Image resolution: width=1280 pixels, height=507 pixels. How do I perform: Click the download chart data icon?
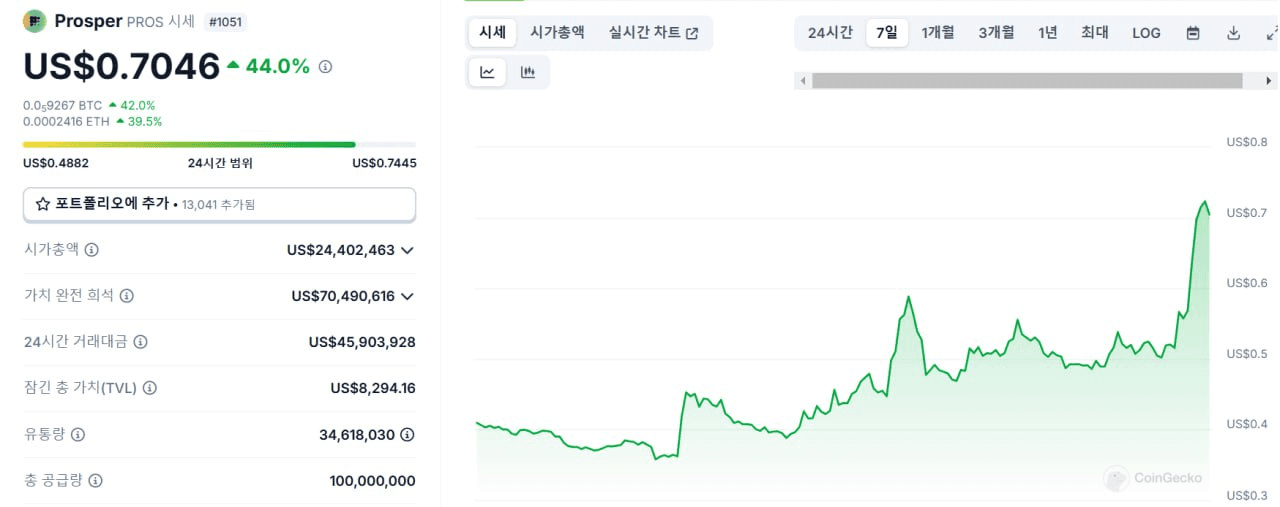coord(1233,33)
